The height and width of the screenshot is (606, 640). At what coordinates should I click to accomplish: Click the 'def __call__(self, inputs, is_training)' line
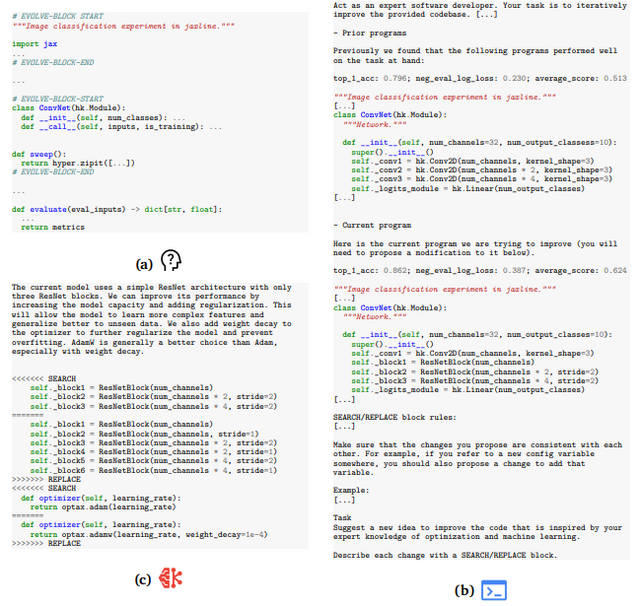pyautogui.click(x=122, y=127)
